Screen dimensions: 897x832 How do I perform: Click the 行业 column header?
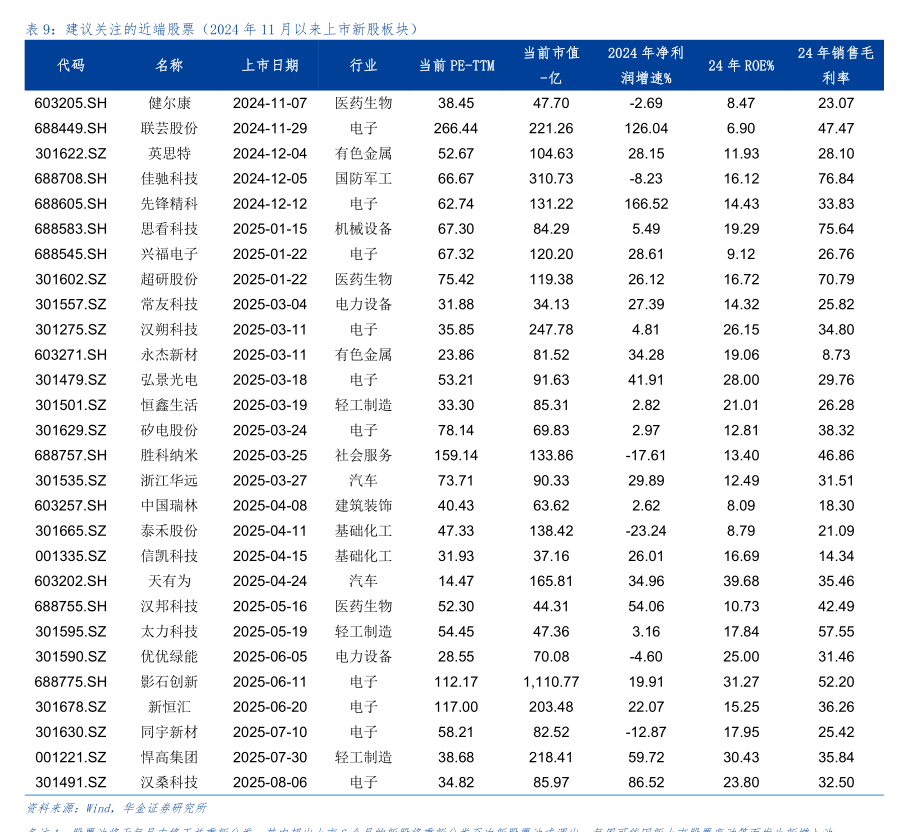363,65
